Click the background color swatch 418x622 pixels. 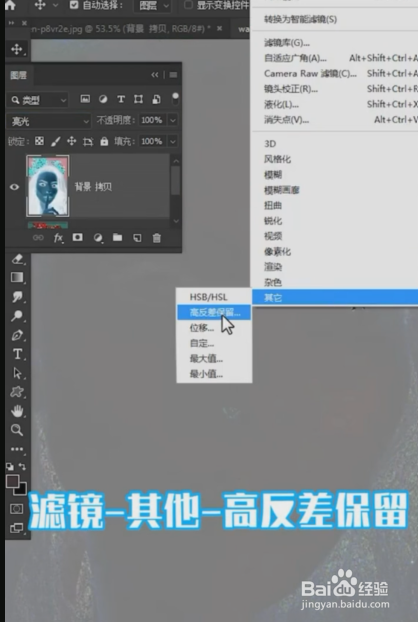pos(22,490)
